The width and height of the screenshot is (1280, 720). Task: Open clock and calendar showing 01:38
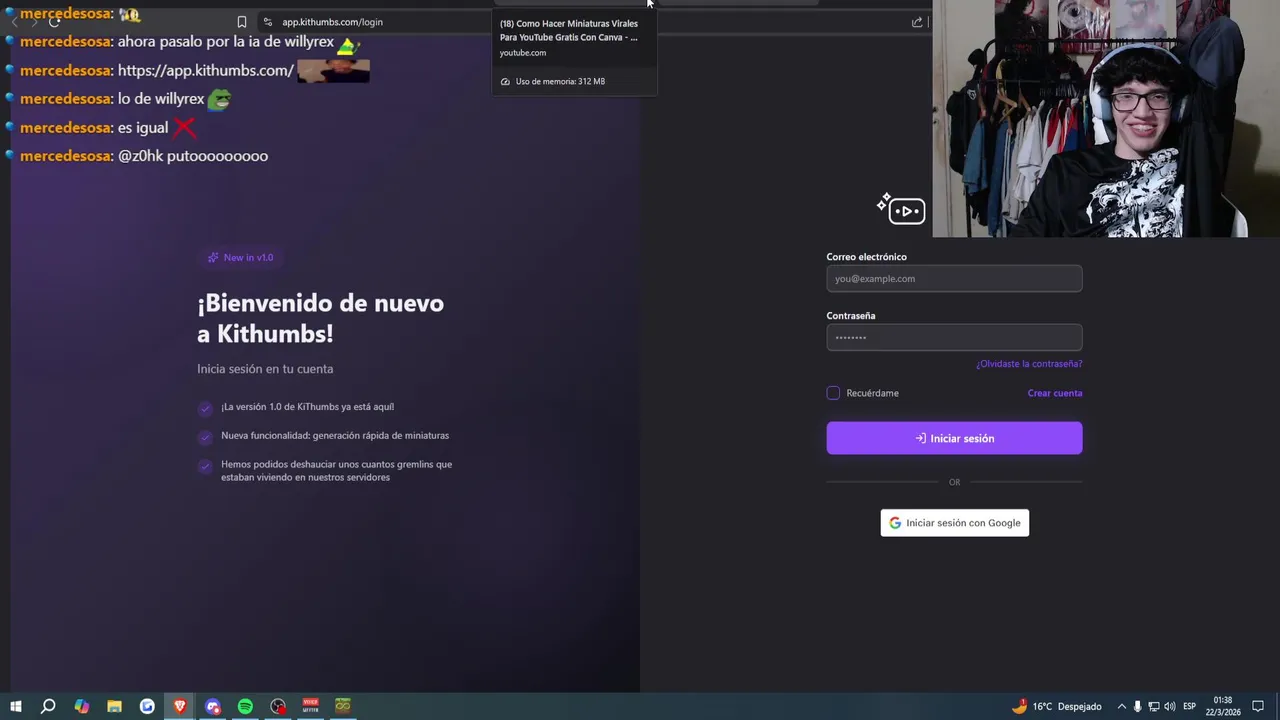click(x=1225, y=706)
